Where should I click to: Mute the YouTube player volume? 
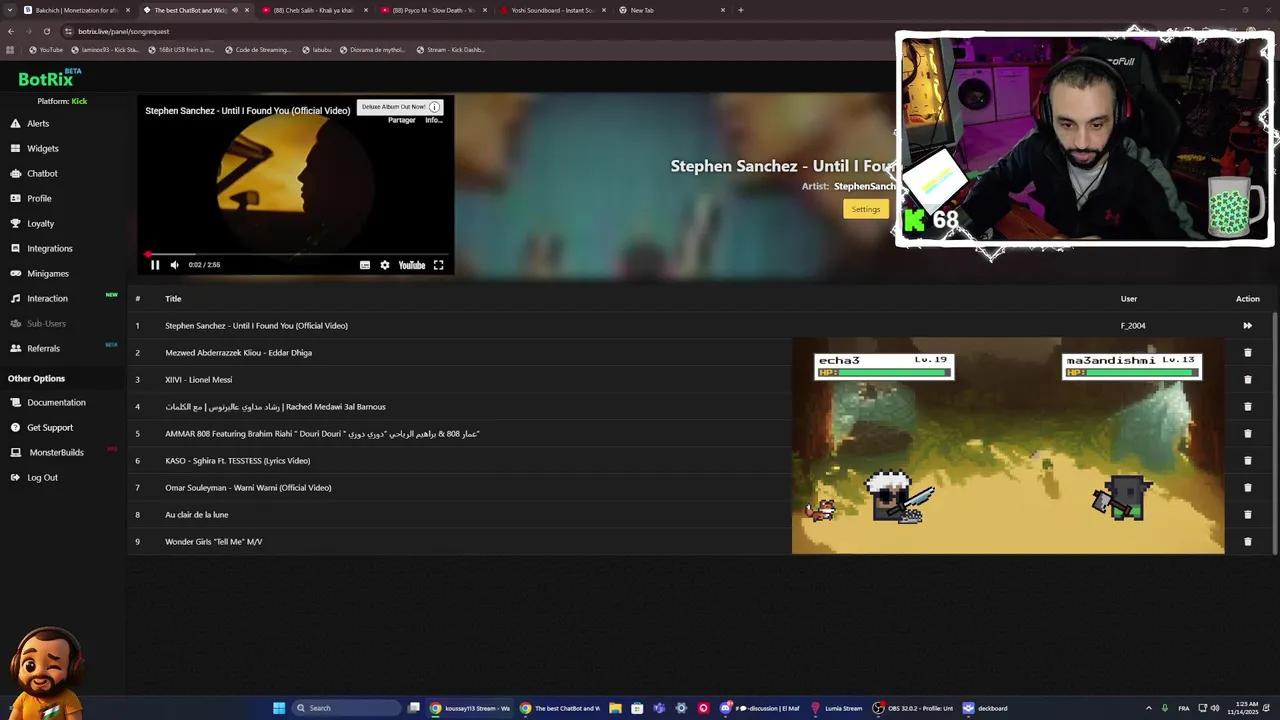174,265
